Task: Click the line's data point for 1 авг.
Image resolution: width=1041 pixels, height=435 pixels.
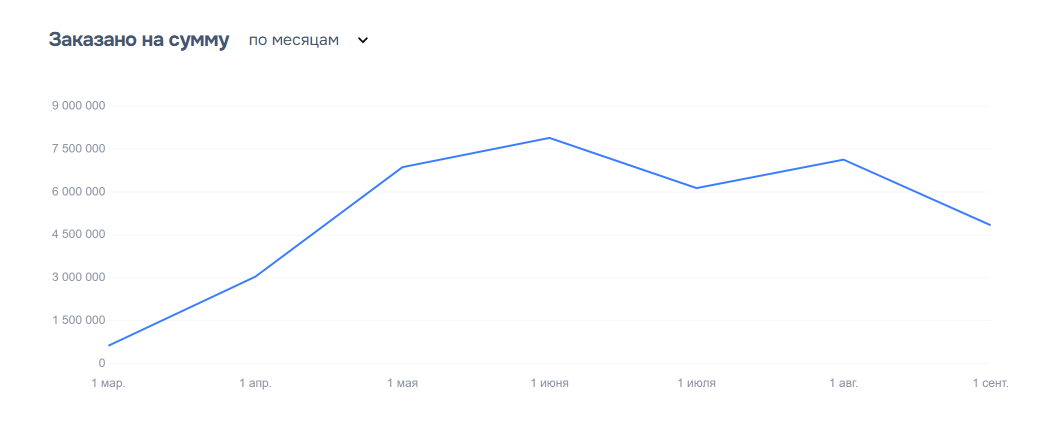Action: [x=843, y=160]
